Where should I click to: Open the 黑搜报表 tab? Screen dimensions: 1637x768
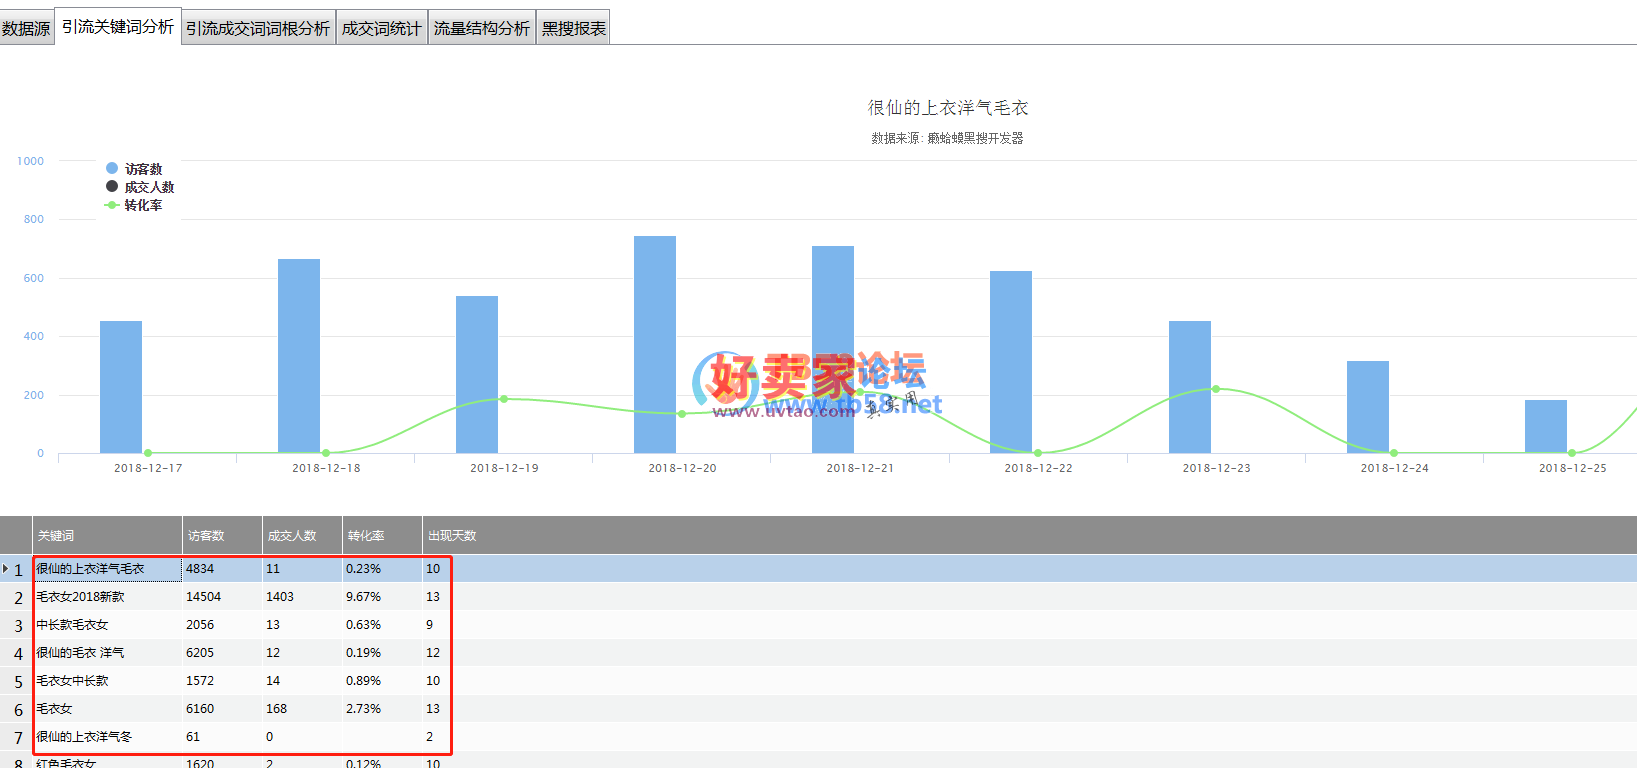[574, 28]
